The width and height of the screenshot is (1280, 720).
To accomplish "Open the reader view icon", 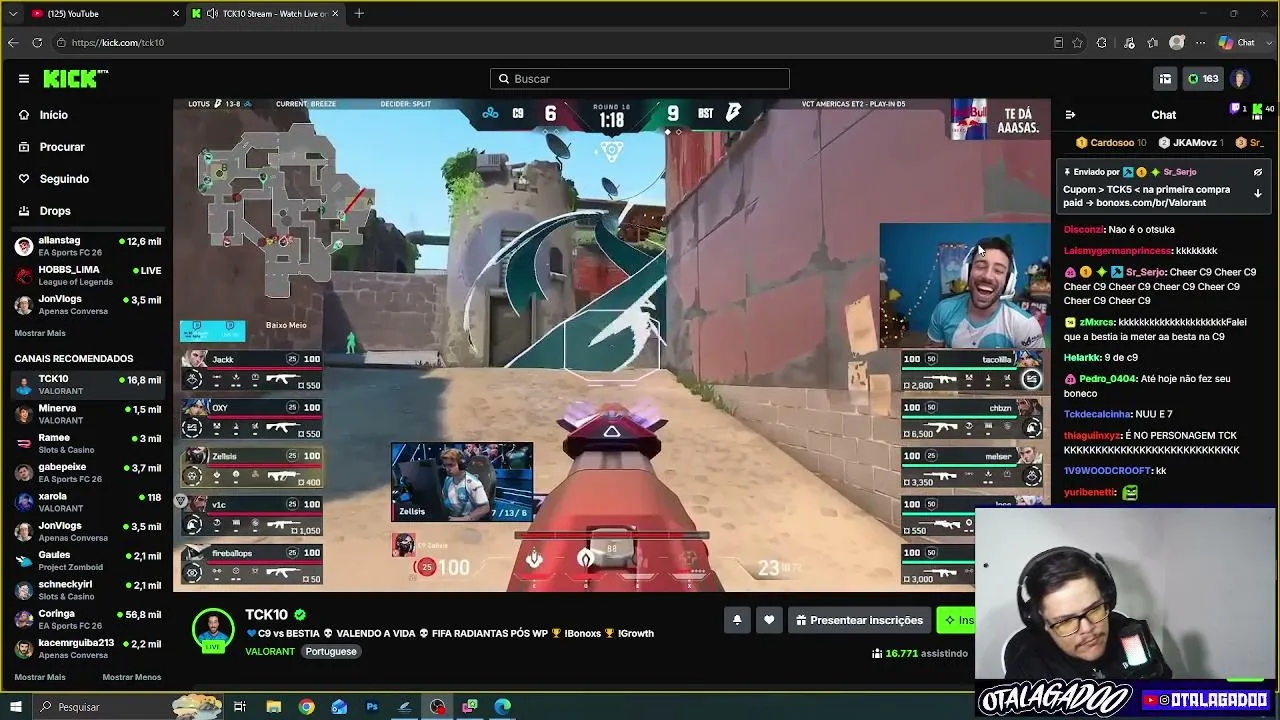I will pyautogui.click(x=1058, y=43).
